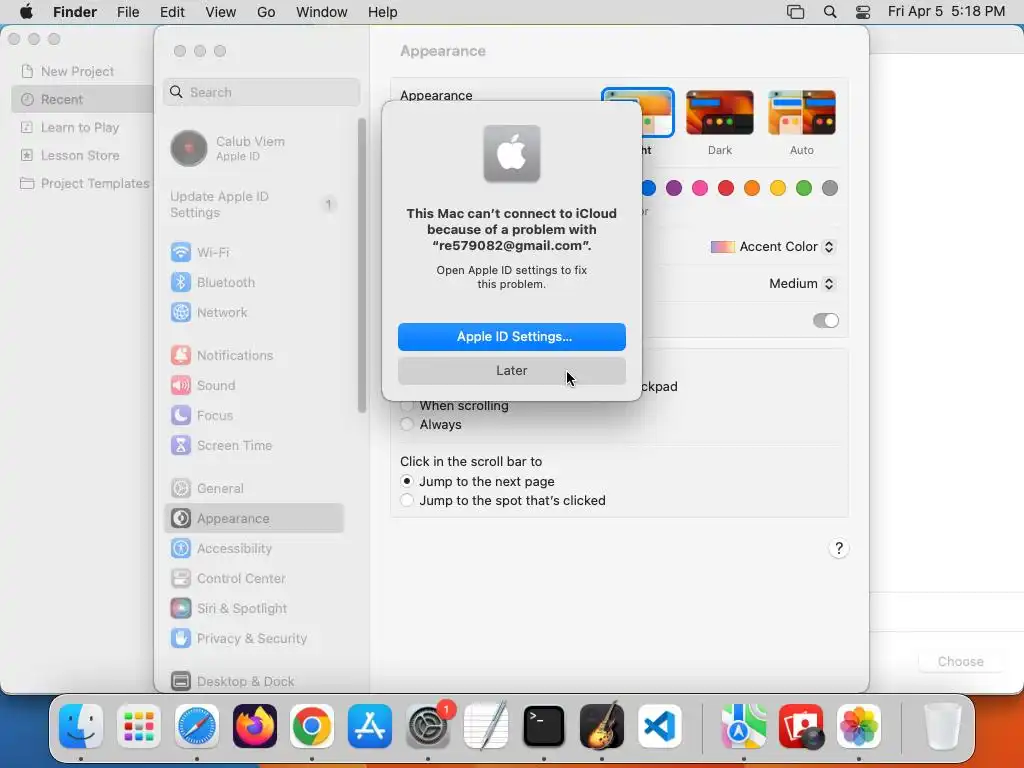The height and width of the screenshot is (768, 1024).
Task: Open Siri & Spotlight settings
Action: pos(254,609)
